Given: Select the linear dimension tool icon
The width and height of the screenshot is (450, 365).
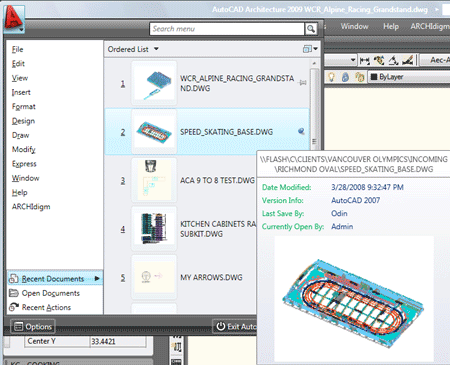Looking at the screenshot, I should pyautogui.click(x=364, y=60).
